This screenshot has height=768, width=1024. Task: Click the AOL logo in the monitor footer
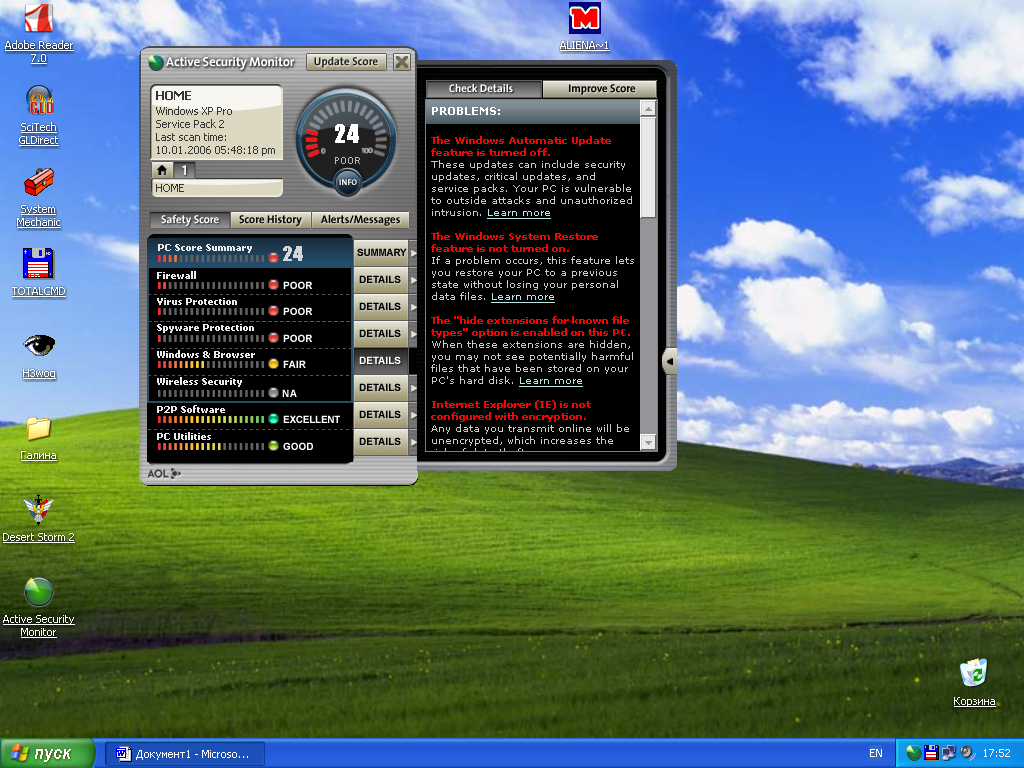(163, 473)
